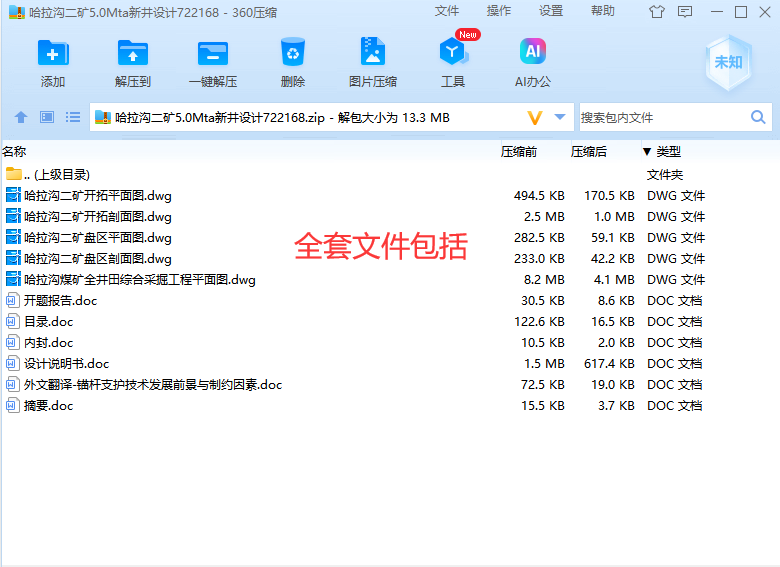Select the .. (上级目录) row
The image size is (780, 567).
coord(390,175)
